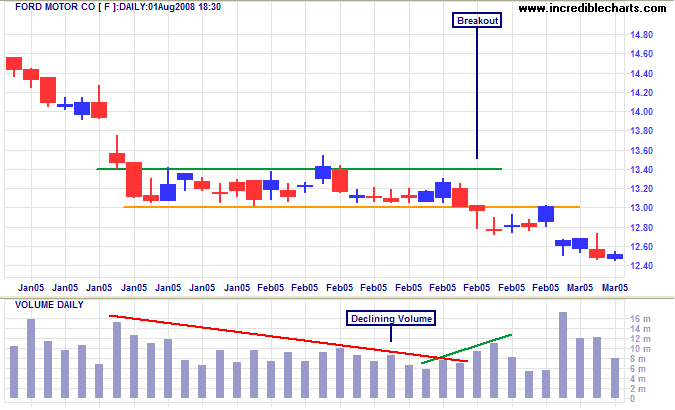Click the 13.80 price axis label
The width and height of the screenshot is (675, 410).
coord(641,131)
